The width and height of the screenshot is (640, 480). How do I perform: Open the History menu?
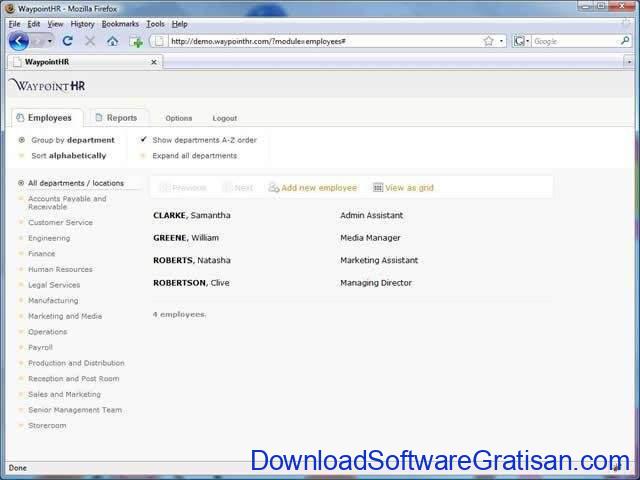click(82, 24)
